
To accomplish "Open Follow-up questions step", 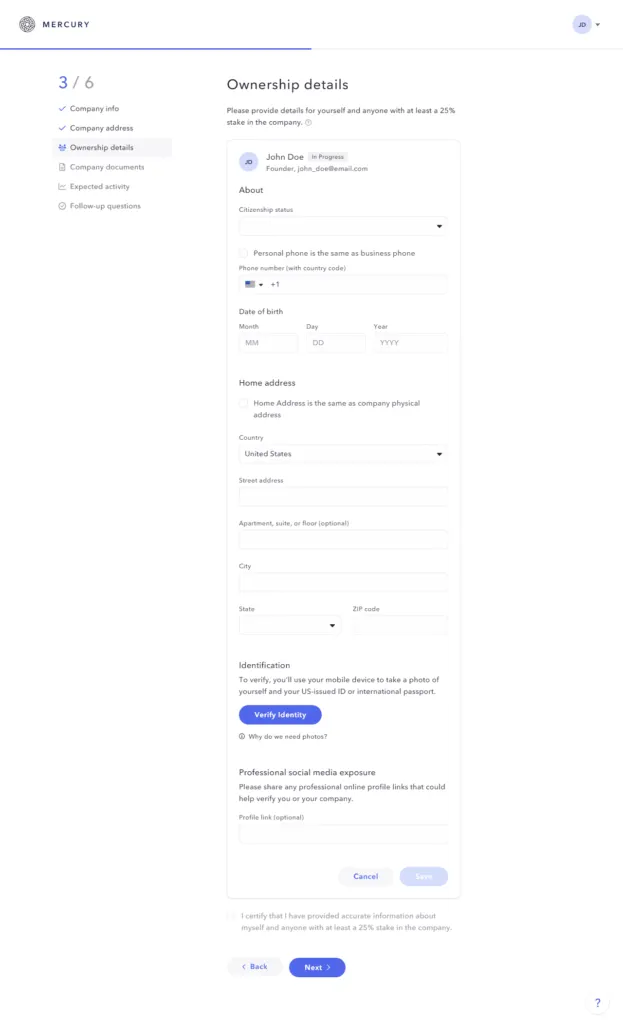I will (x=105, y=206).
